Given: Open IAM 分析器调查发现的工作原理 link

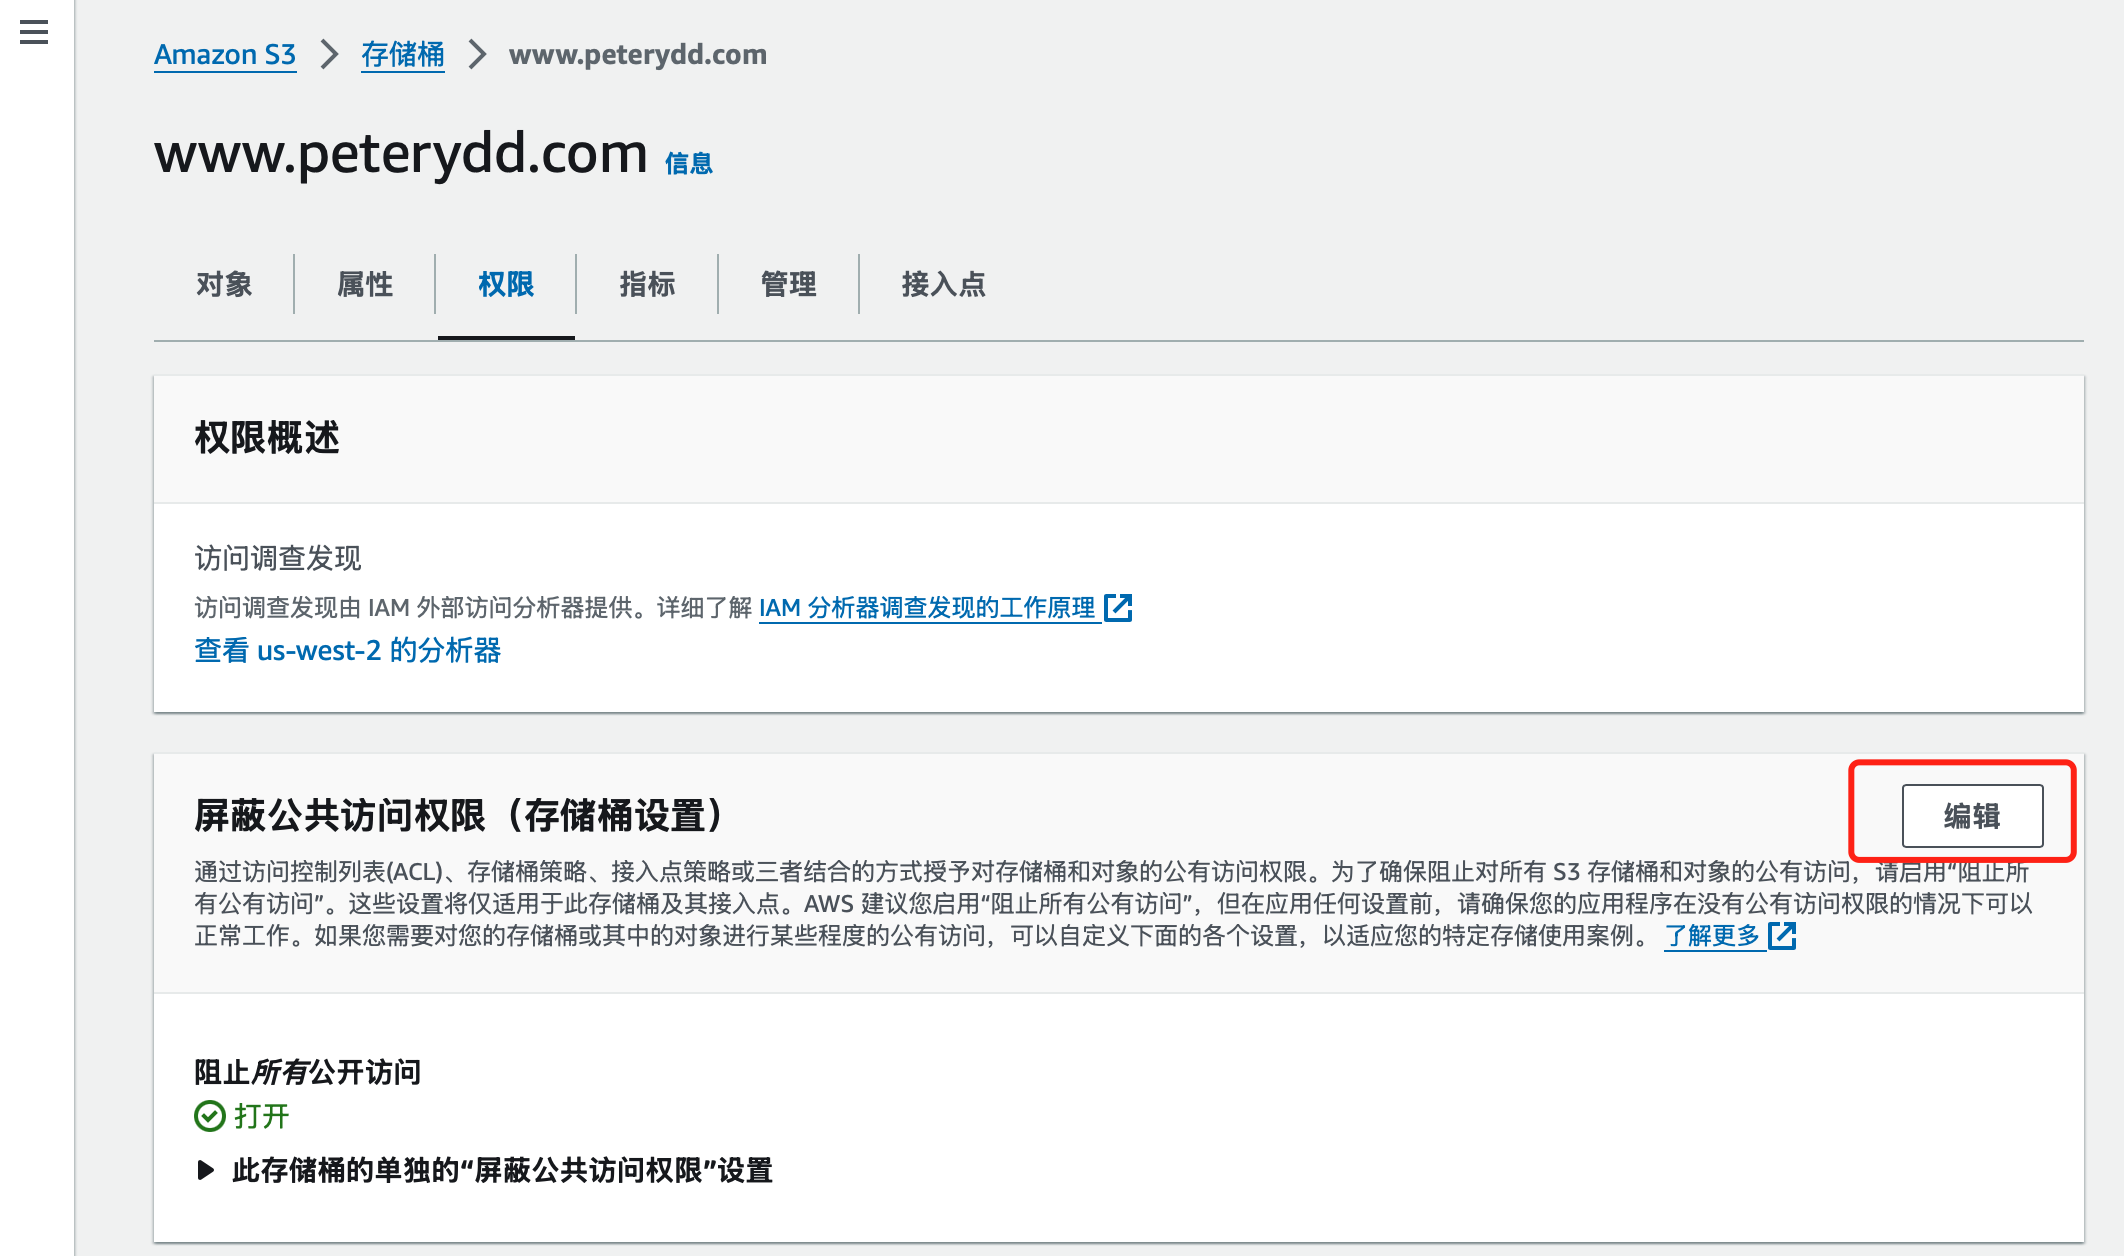Looking at the screenshot, I should pyautogui.click(x=927, y=607).
